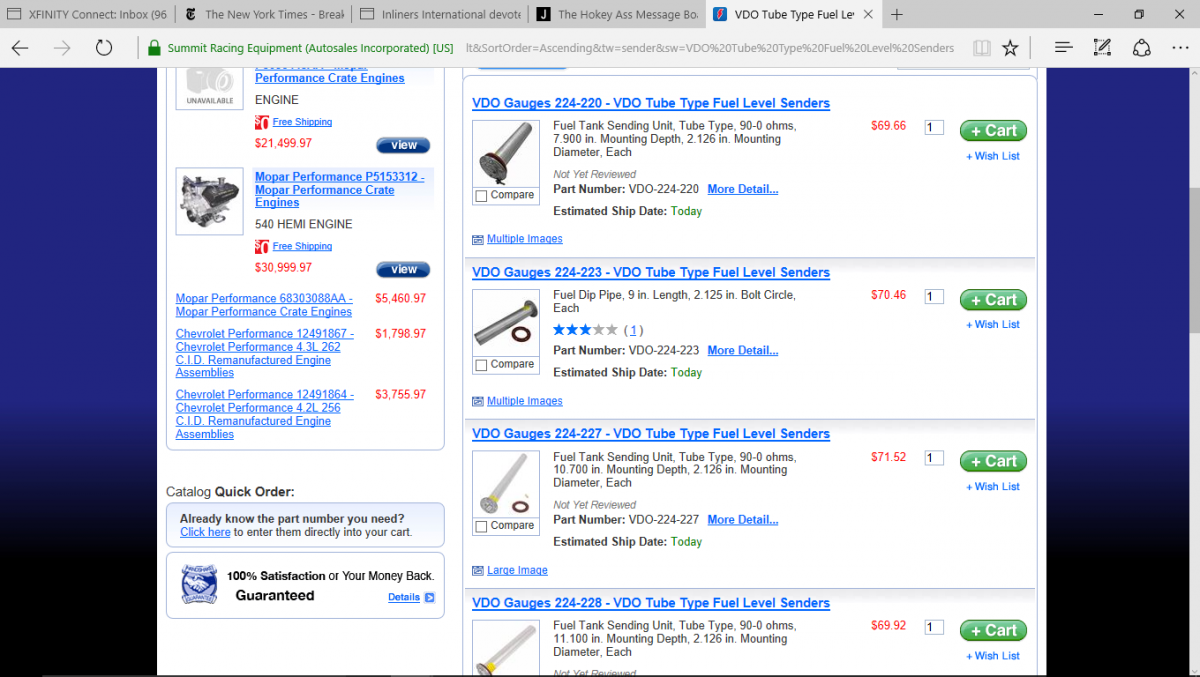This screenshot has width=1200, height=677.
Task: Click quantity field for VDO 224-223
Action: [x=934, y=296]
